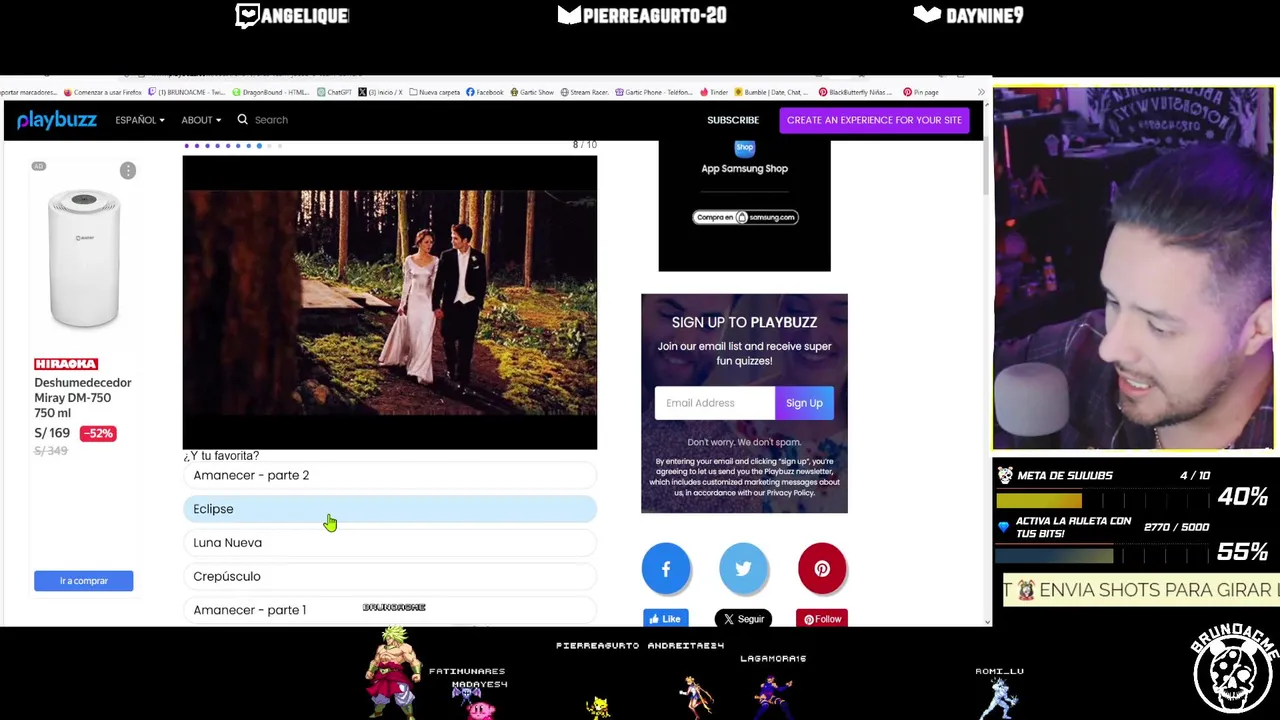Choose answer Amanecer - parte 1

tap(389, 610)
